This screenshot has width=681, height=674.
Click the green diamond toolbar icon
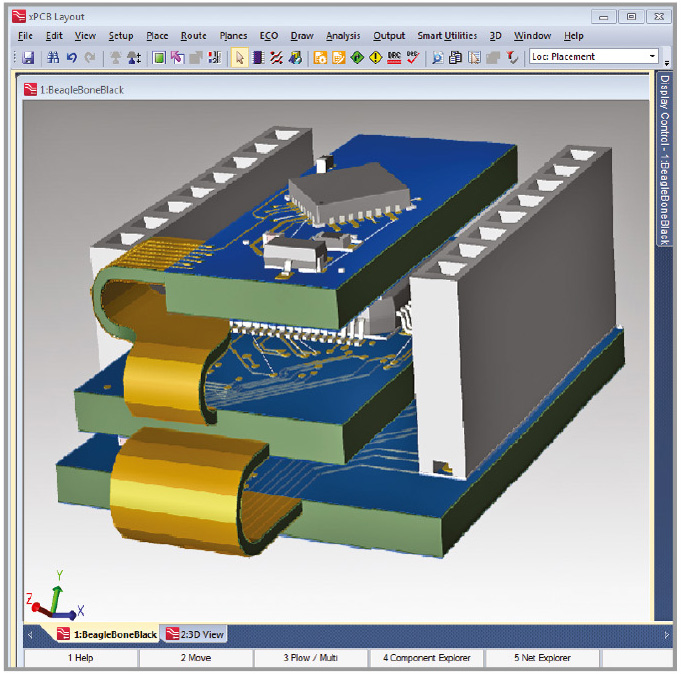pos(357,58)
